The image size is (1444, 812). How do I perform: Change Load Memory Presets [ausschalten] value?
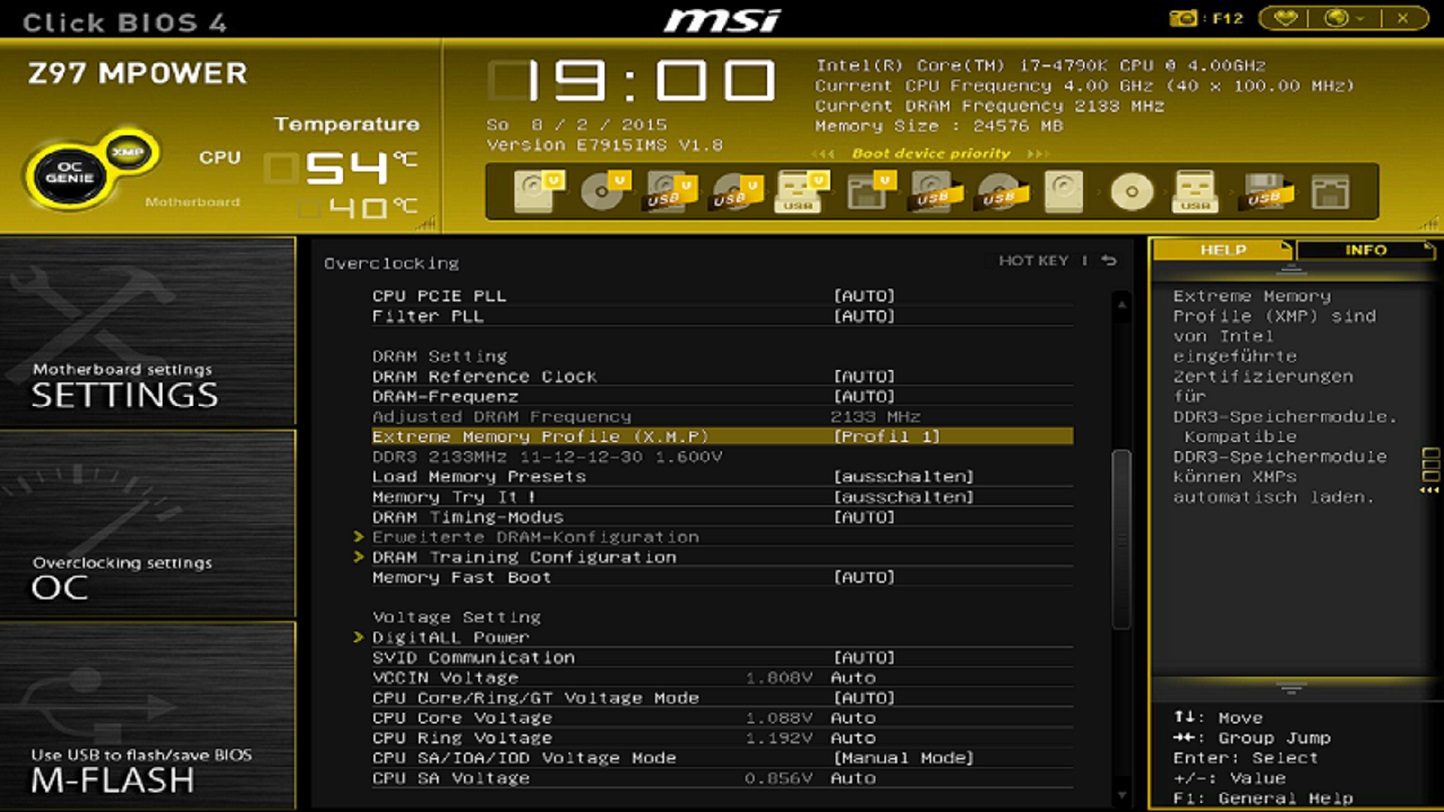pyautogui.click(x=903, y=476)
